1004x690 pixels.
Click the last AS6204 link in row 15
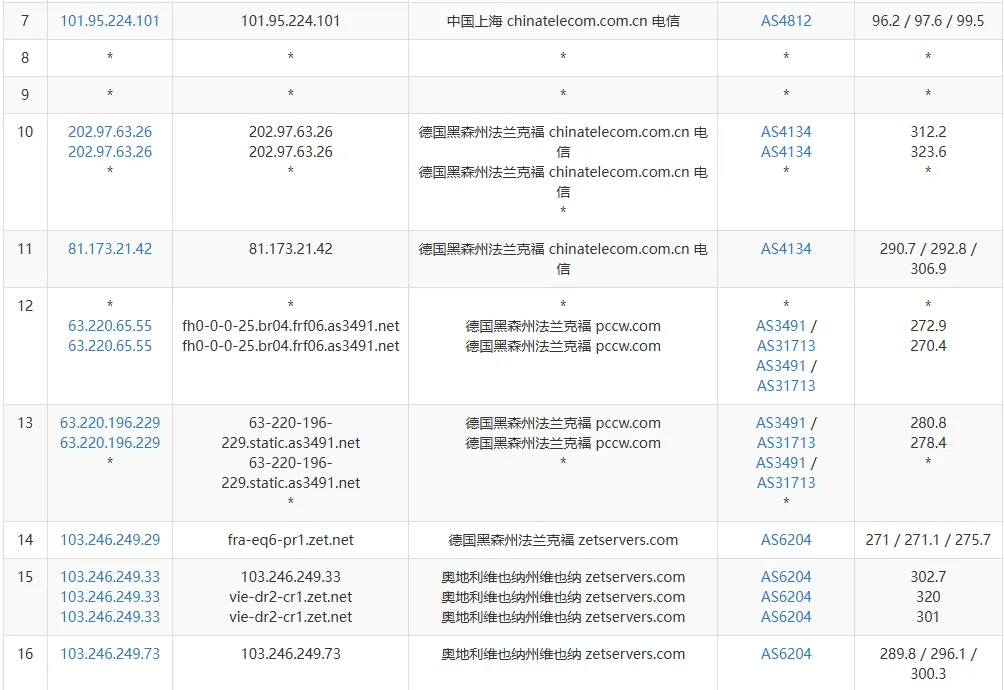[785, 617]
